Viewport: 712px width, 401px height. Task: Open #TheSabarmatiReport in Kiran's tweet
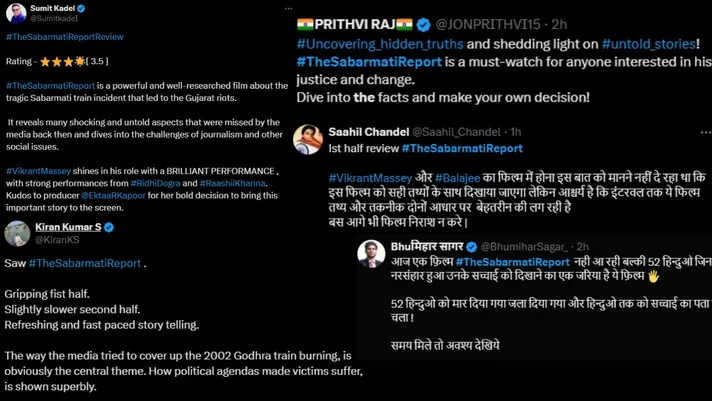pyautogui.click(x=85, y=263)
